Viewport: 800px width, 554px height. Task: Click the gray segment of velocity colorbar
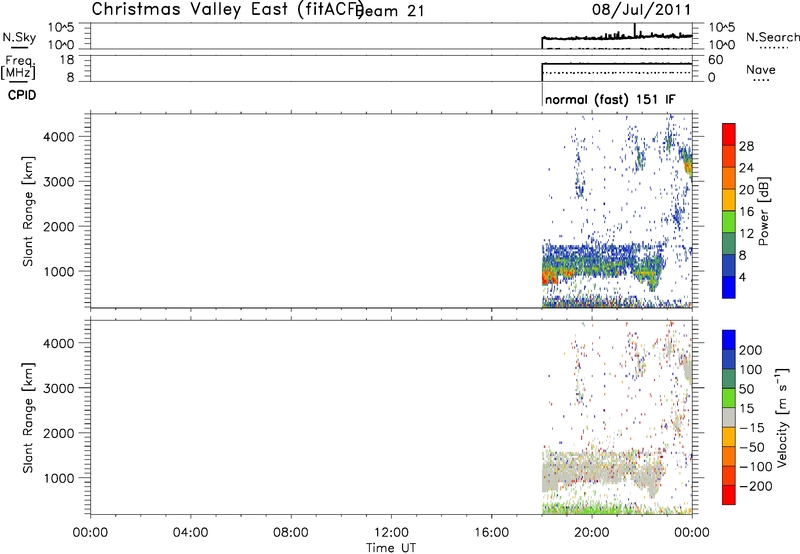tap(729, 418)
